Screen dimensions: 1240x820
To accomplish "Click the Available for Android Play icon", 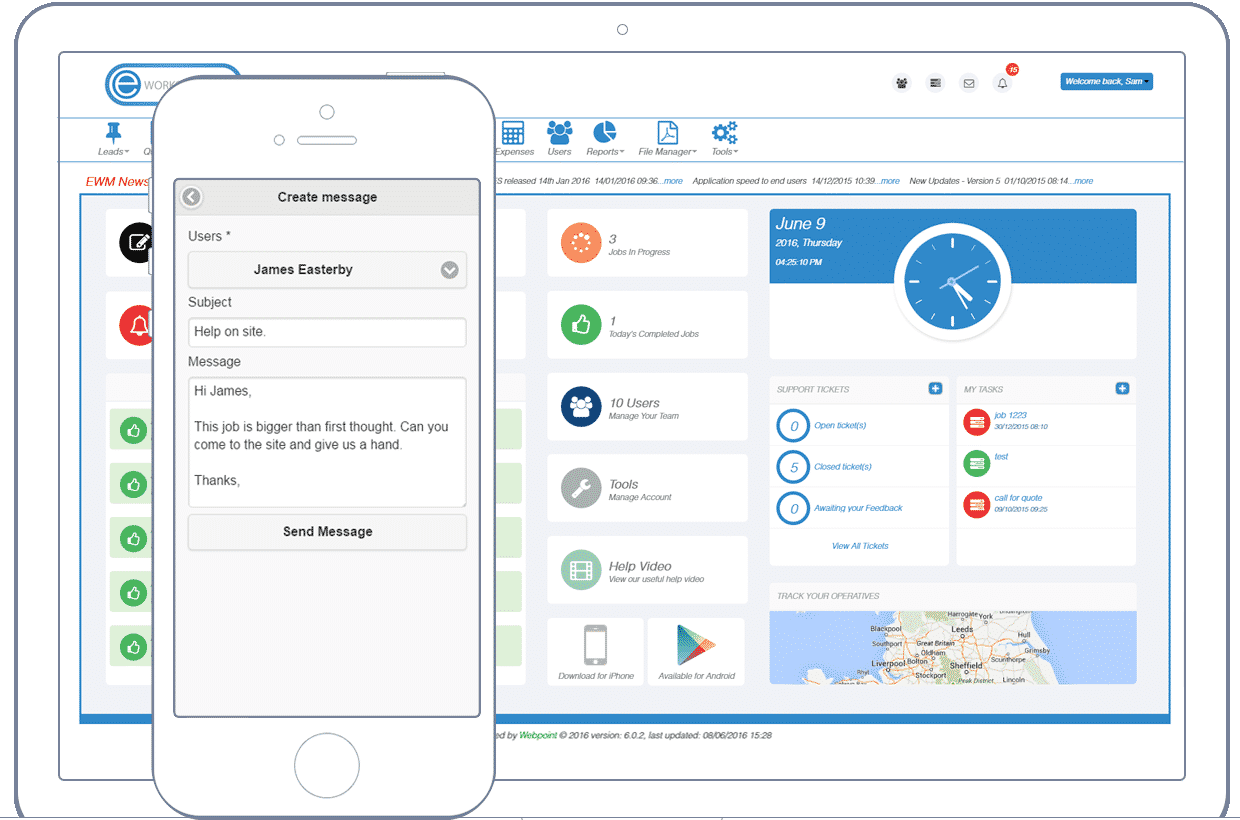I will (x=696, y=645).
